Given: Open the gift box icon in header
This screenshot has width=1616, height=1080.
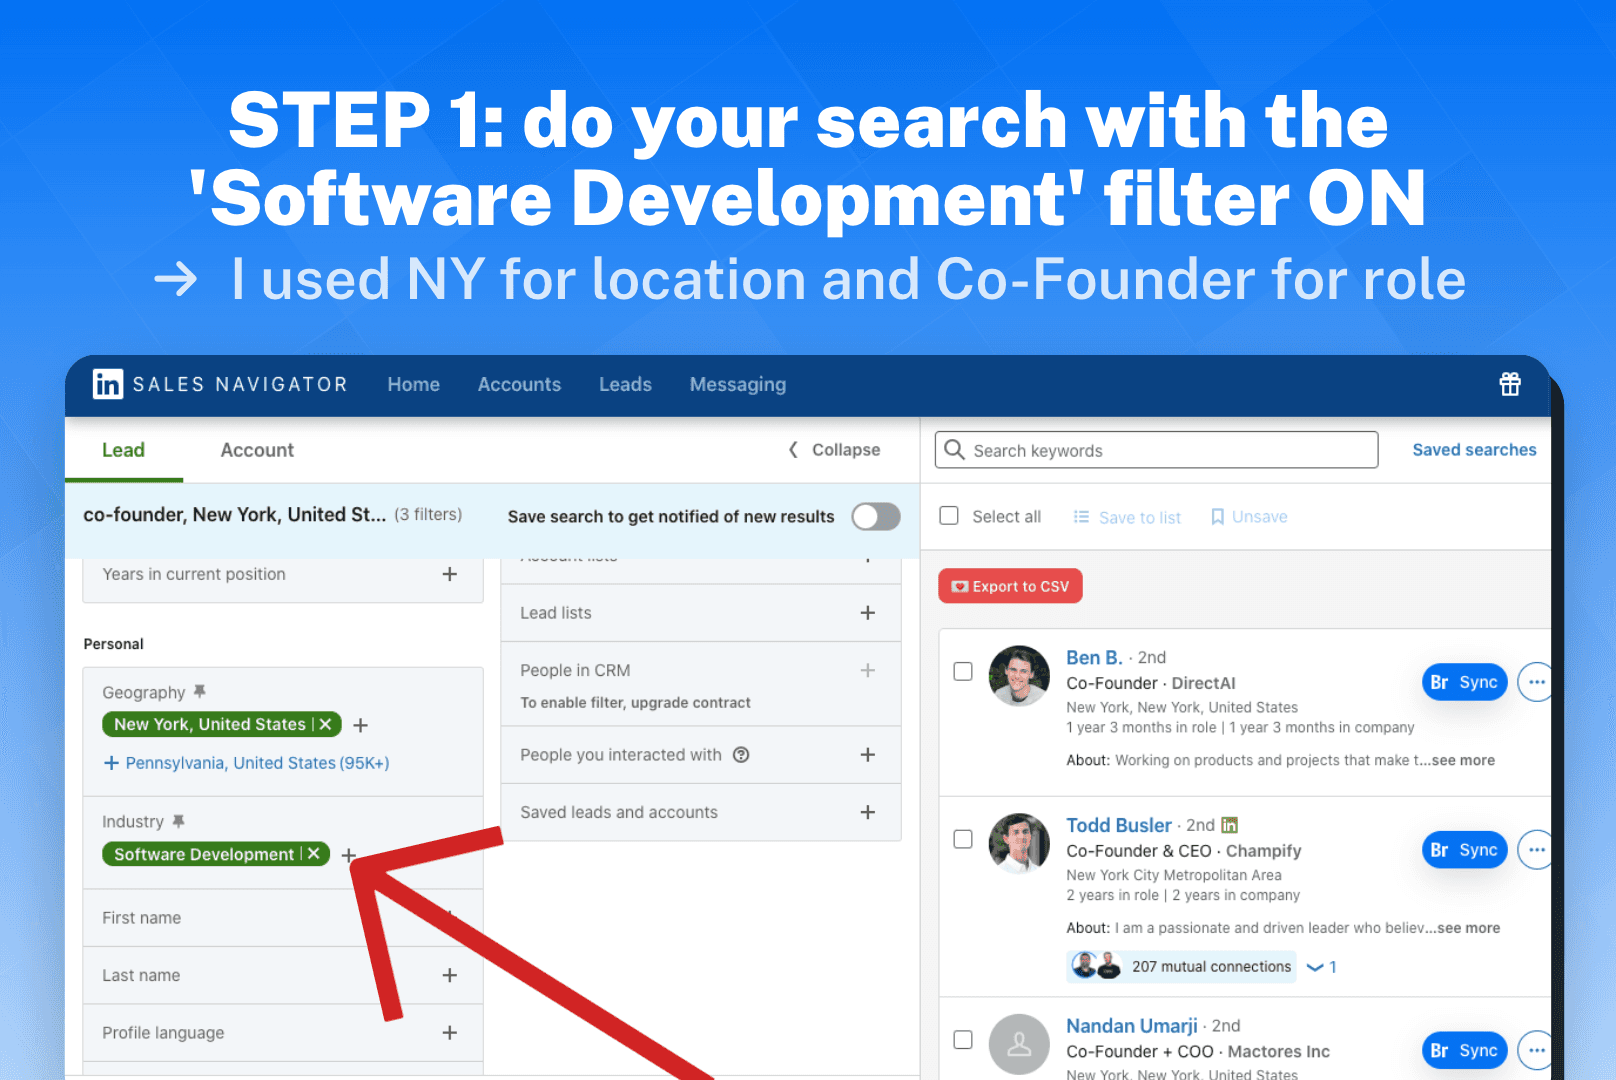Looking at the screenshot, I should pos(1510,384).
